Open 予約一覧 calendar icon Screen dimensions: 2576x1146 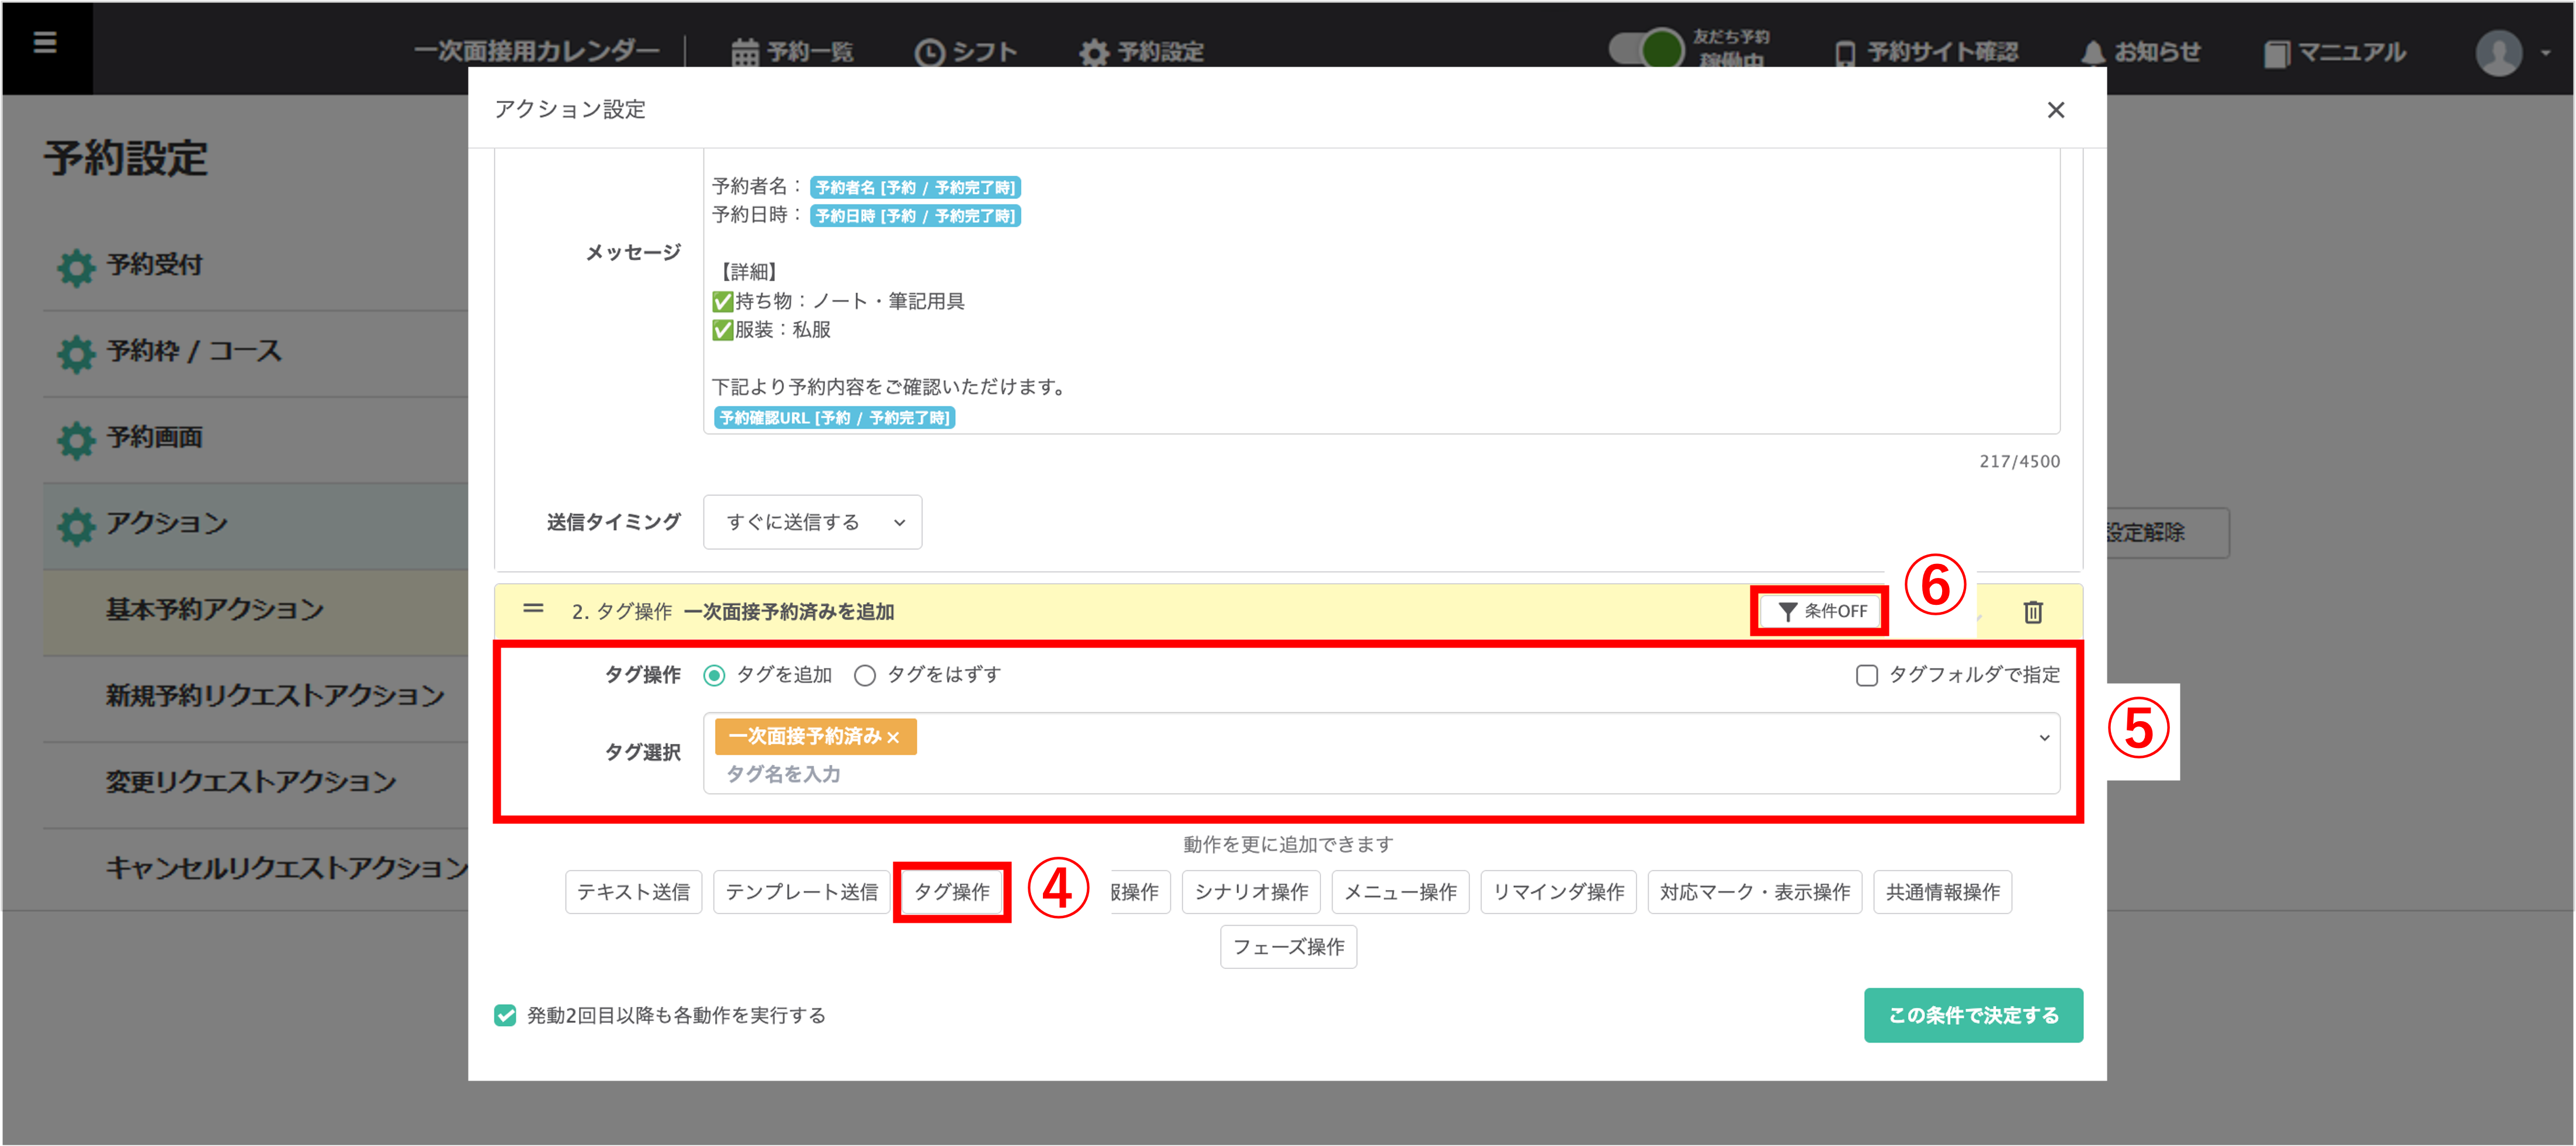click(x=745, y=52)
